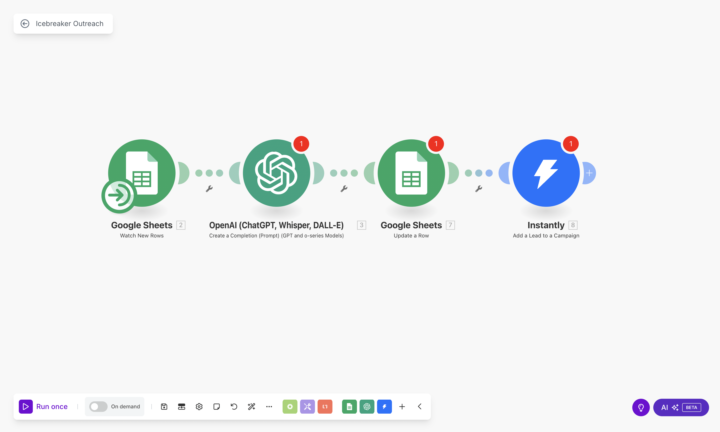The height and width of the screenshot is (432, 720).
Task: Click the teal OpenAI favorite icon in the toolbar
Action: 367,407
